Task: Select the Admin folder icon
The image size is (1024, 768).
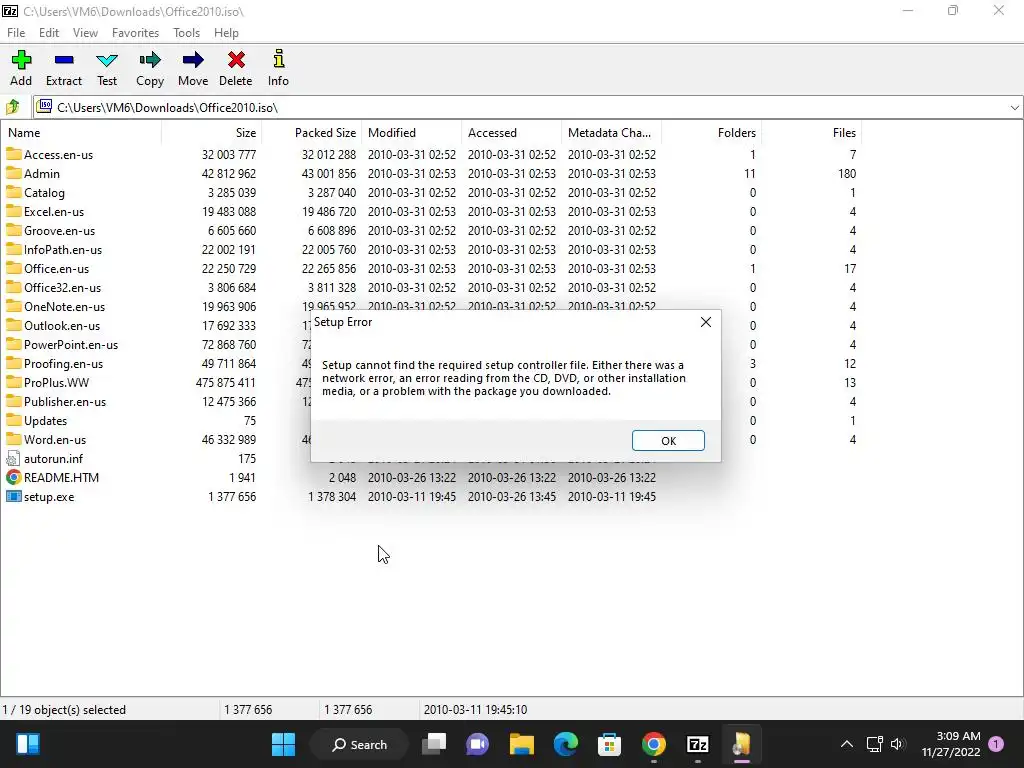Action: 14,173
